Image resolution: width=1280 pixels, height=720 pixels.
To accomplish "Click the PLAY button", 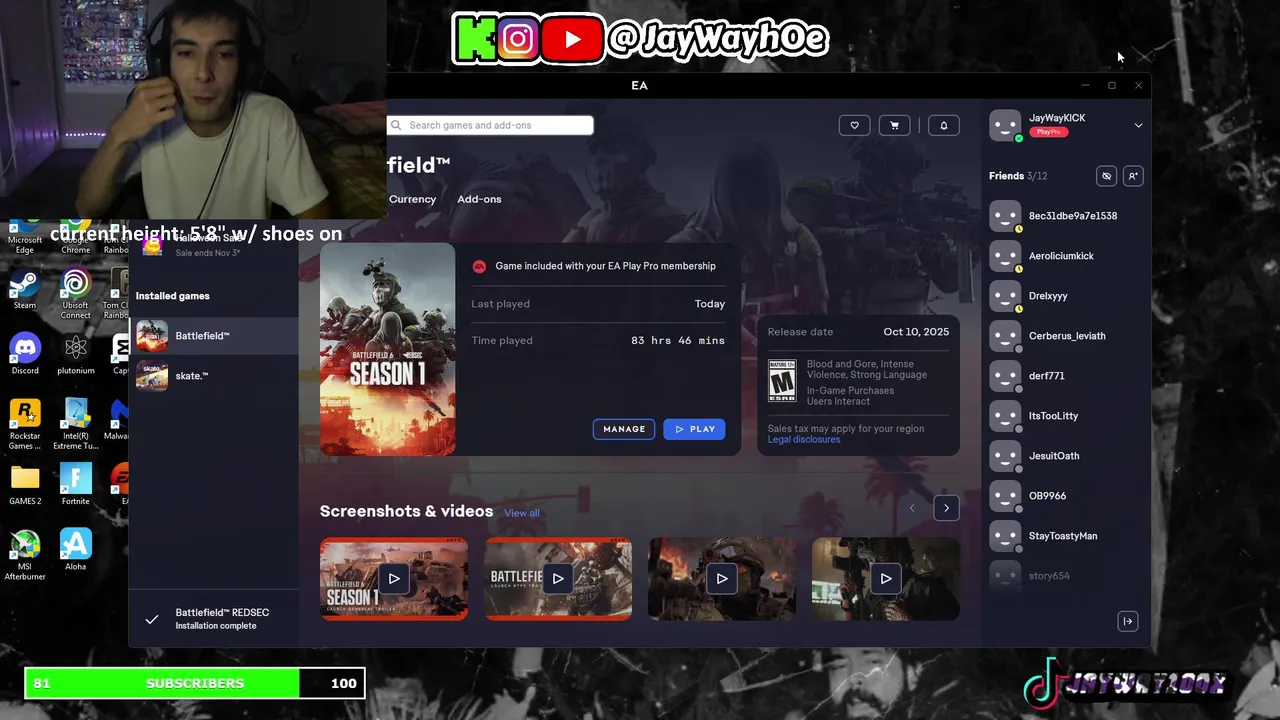I will (694, 429).
